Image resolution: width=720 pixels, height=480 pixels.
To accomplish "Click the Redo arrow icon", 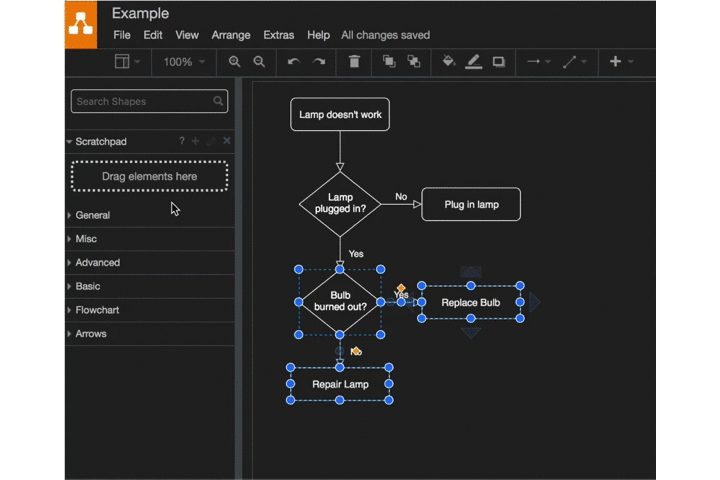I will (x=319, y=62).
